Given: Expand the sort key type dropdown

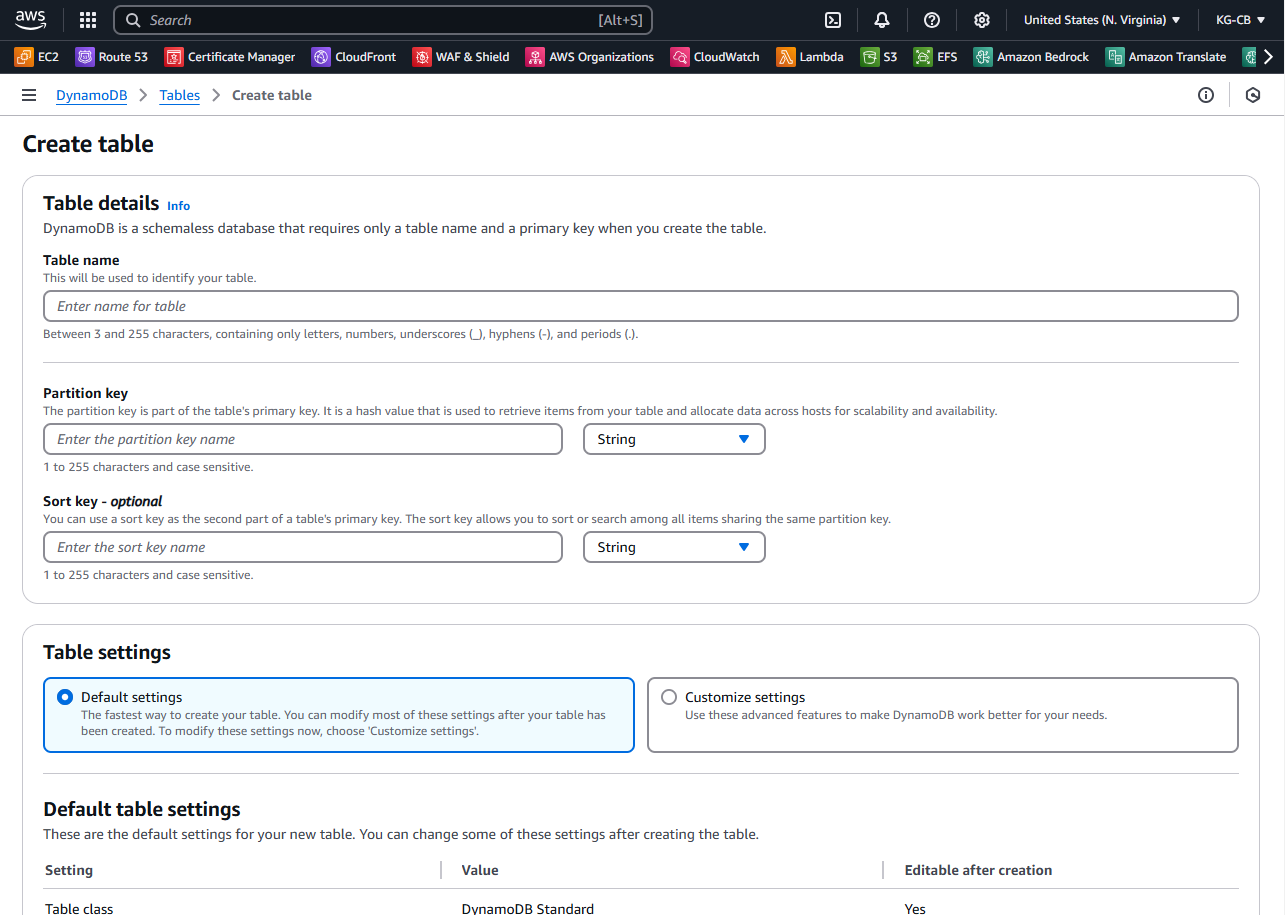Looking at the screenshot, I should (x=674, y=548).
